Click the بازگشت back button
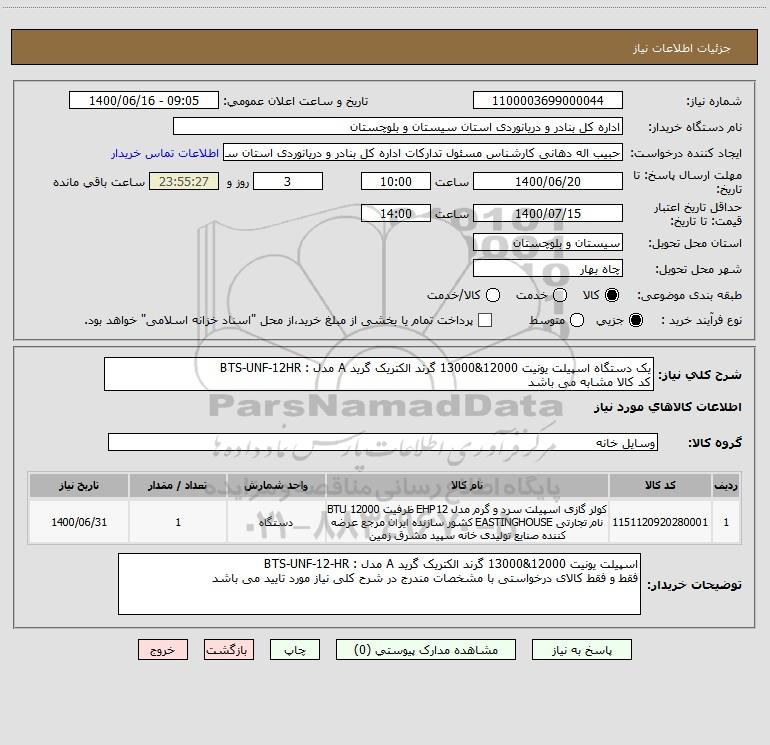Image resolution: width=770 pixels, height=745 pixels. point(229,650)
